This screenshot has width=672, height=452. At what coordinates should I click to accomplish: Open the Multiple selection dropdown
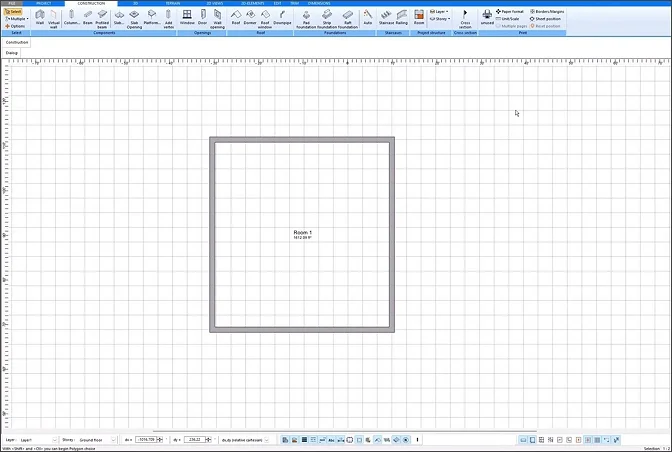pos(17,19)
